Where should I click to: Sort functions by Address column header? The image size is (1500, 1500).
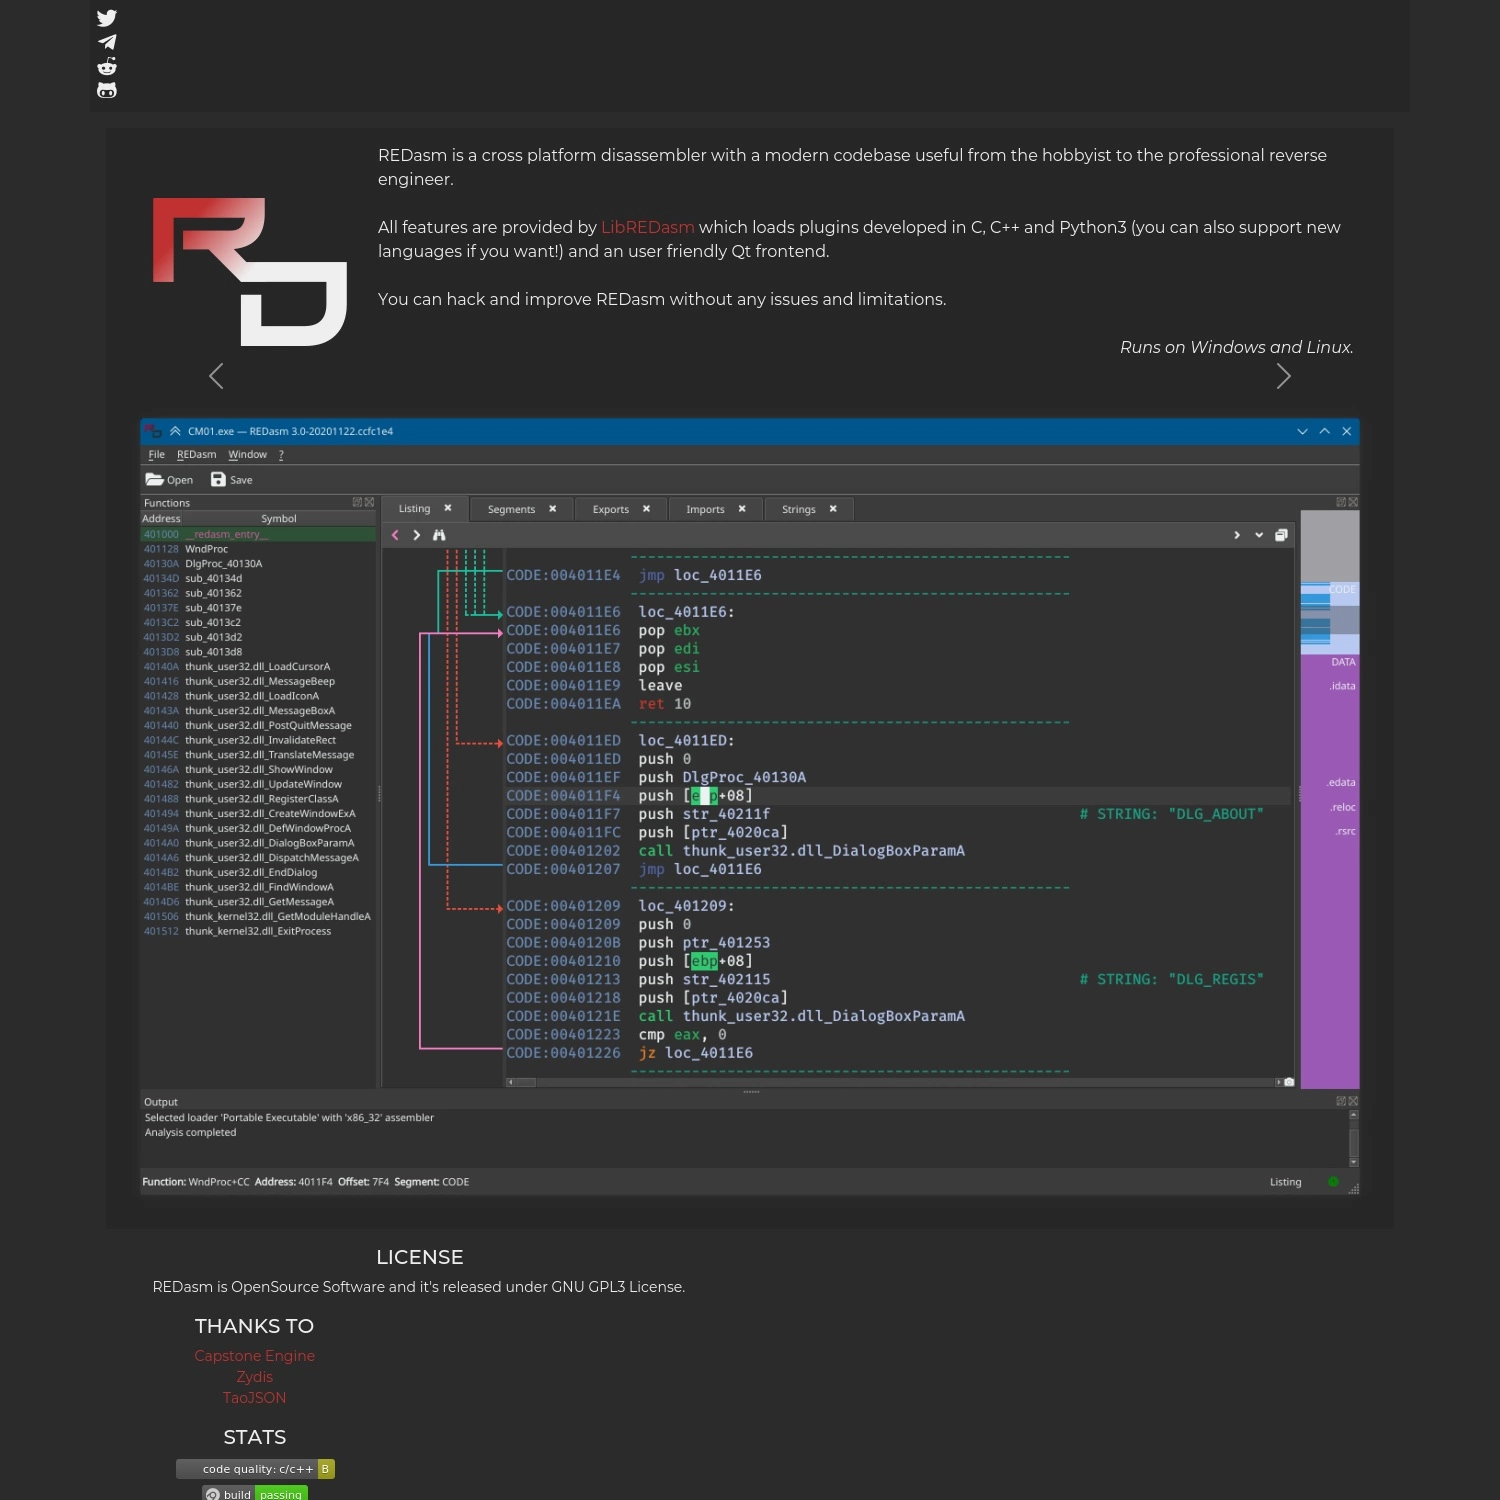pyautogui.click(x=161, y=518)
